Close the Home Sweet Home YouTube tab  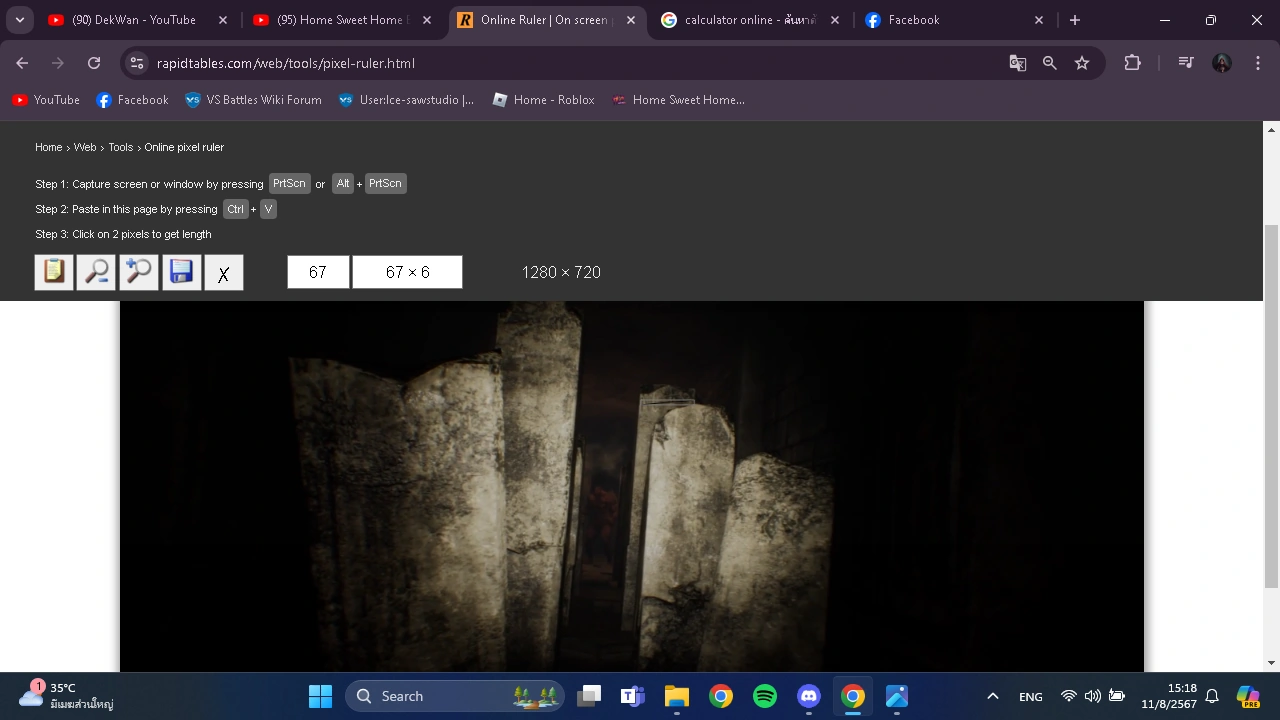(x=427, y=20)
